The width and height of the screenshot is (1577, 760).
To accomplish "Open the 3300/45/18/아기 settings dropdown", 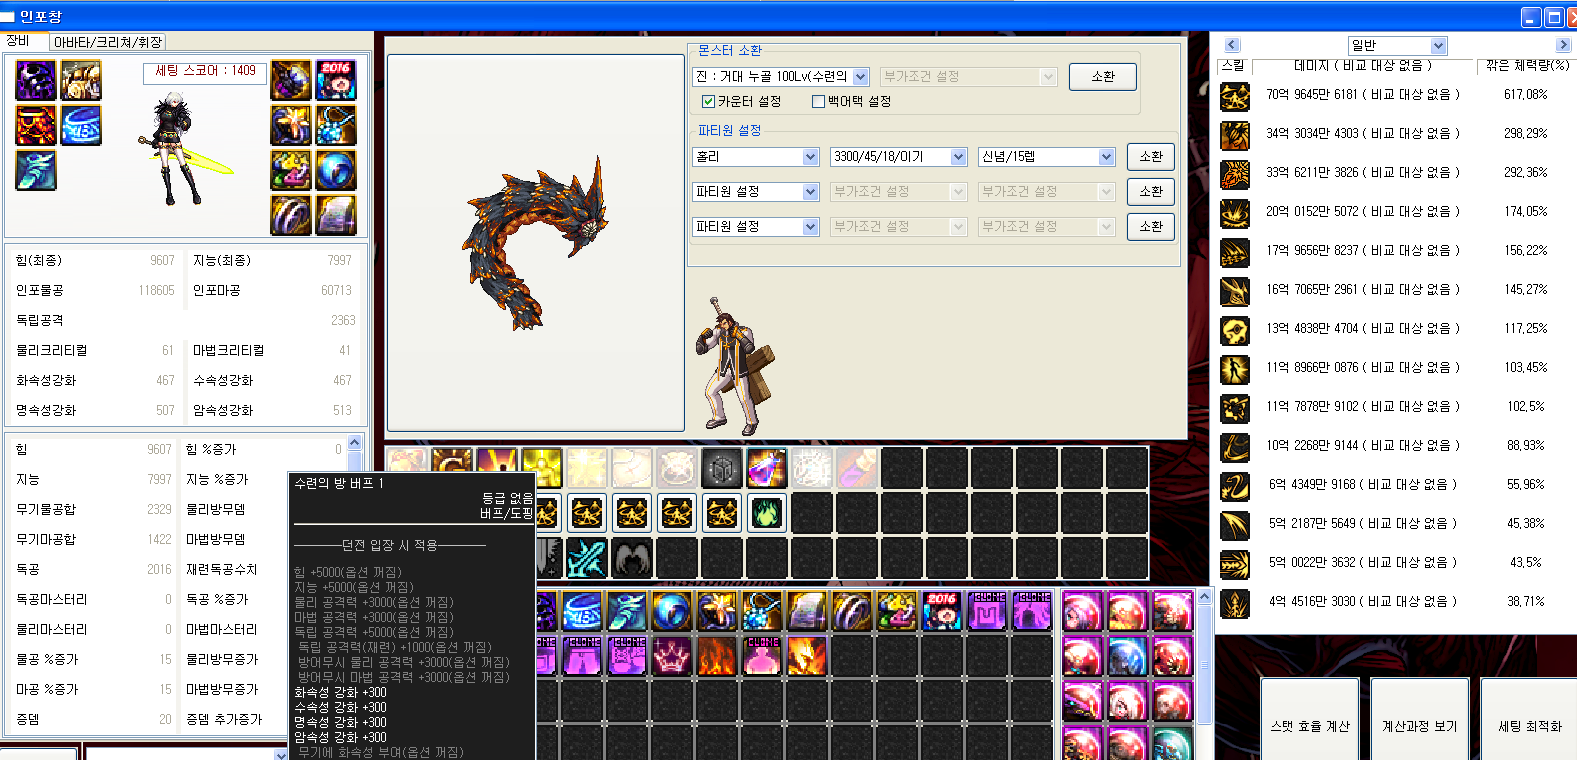I will (x=899, y=157).
